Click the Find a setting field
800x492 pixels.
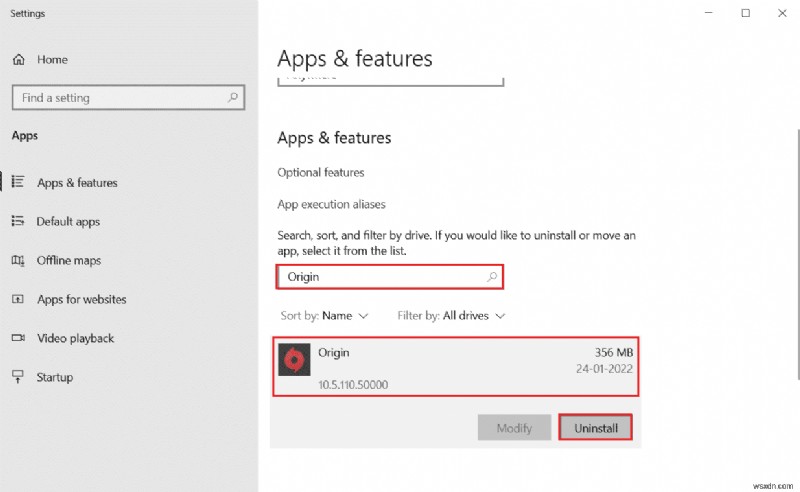coord(118,98)
